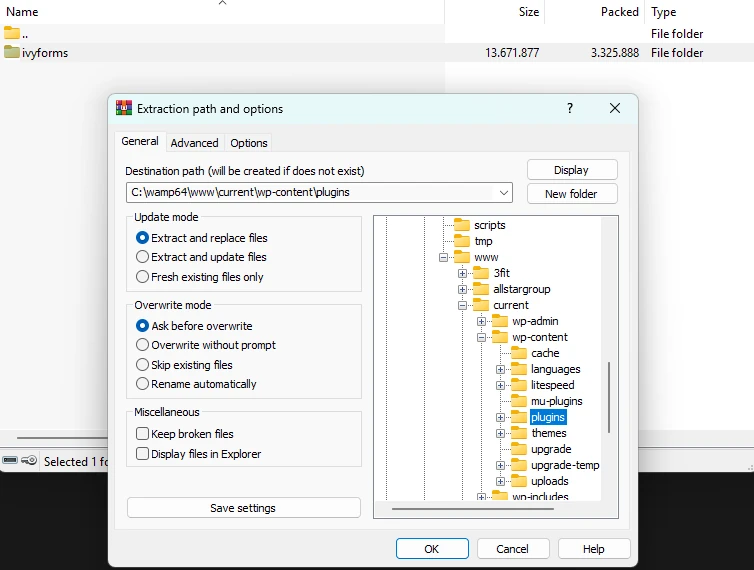Switch to the Advanced tab
754x570 pixels.
click(x=194, y=143)
